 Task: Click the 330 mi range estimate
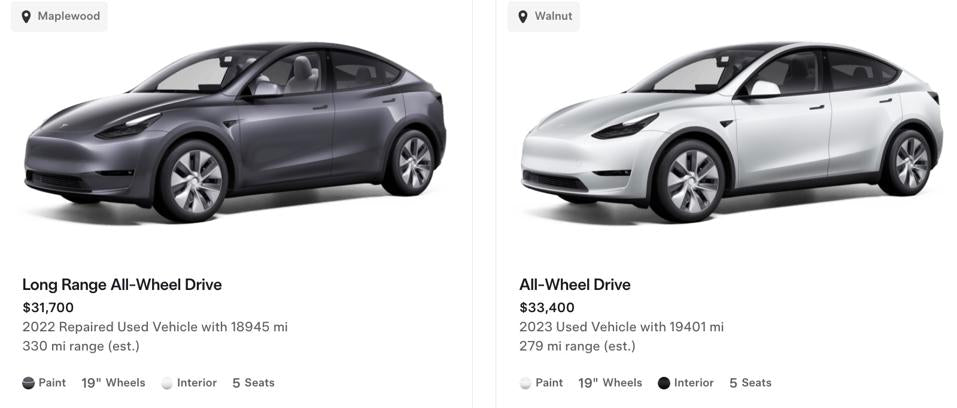(81, 346)
